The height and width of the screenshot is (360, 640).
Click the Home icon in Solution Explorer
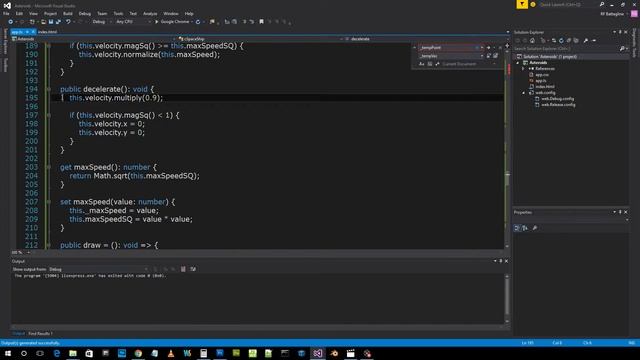[x=532, y=40]
